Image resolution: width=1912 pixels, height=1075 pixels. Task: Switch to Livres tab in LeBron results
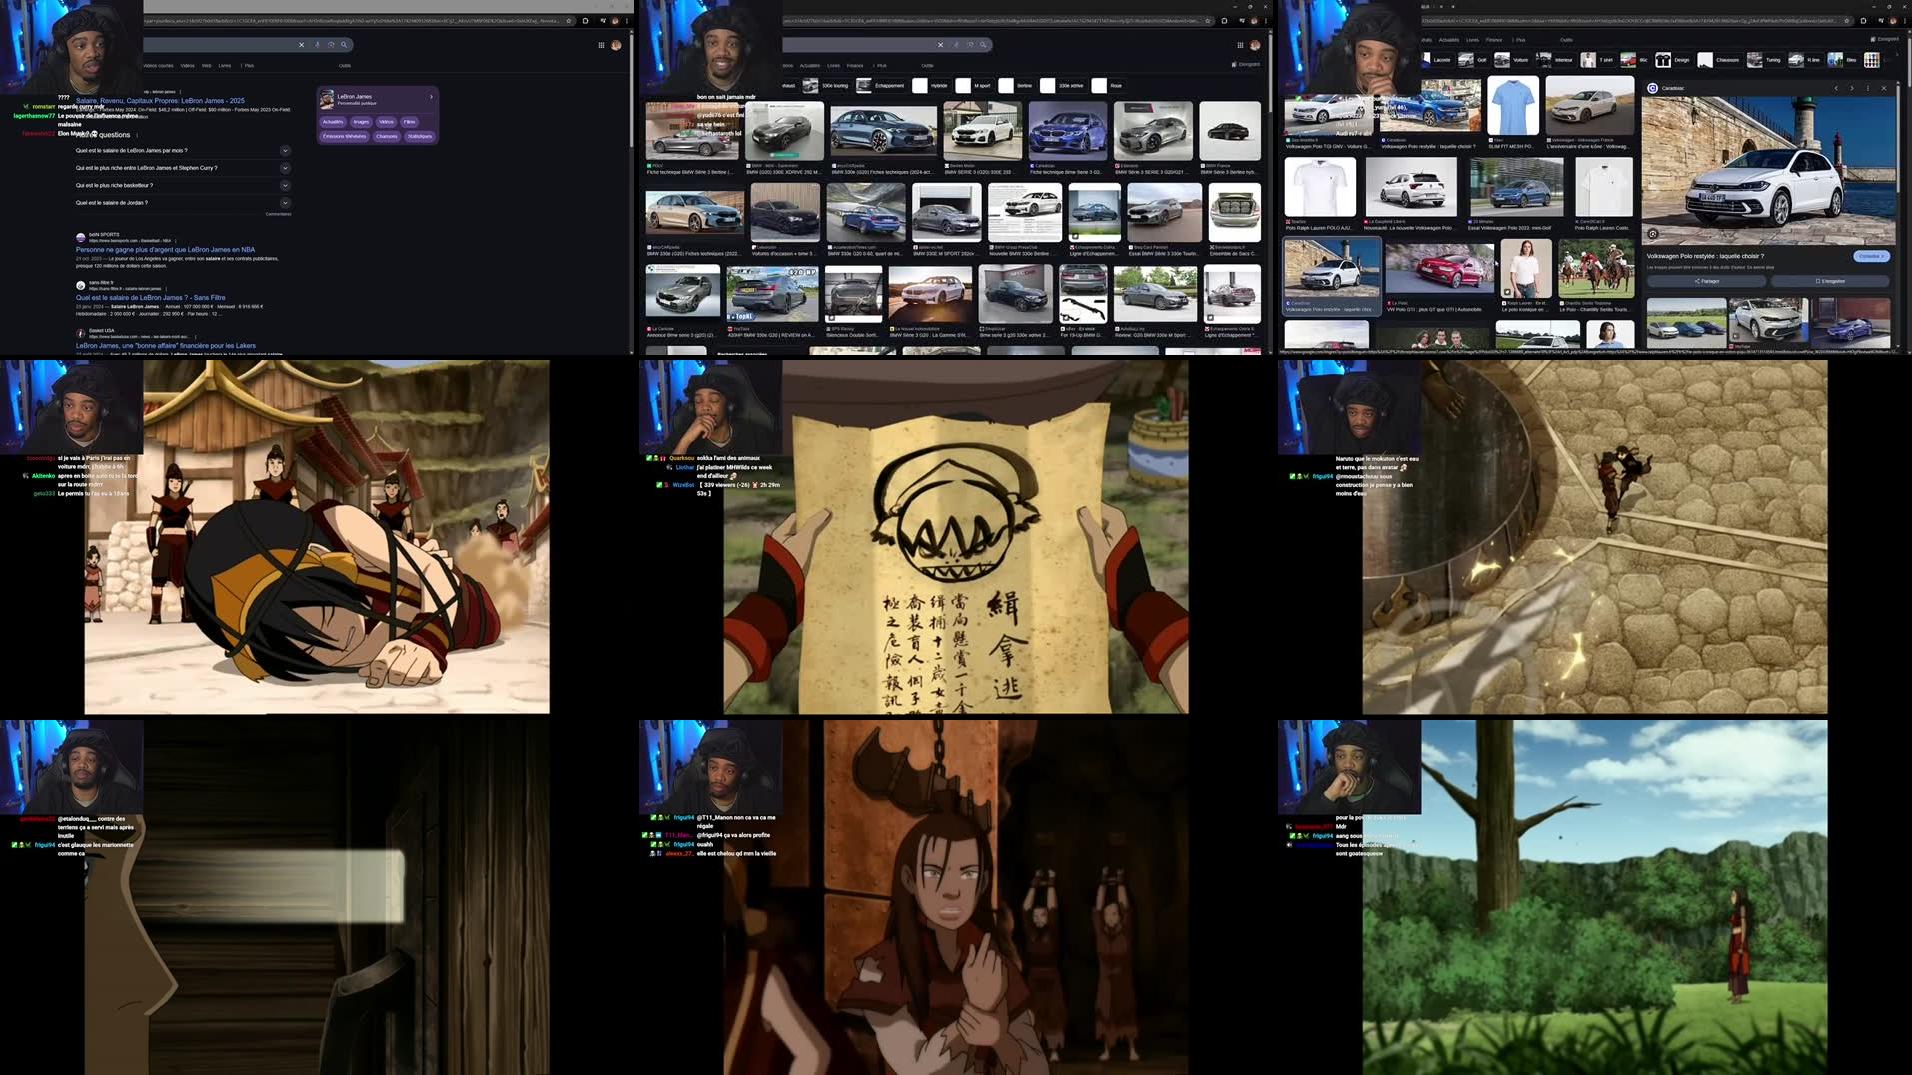point(225,65)
